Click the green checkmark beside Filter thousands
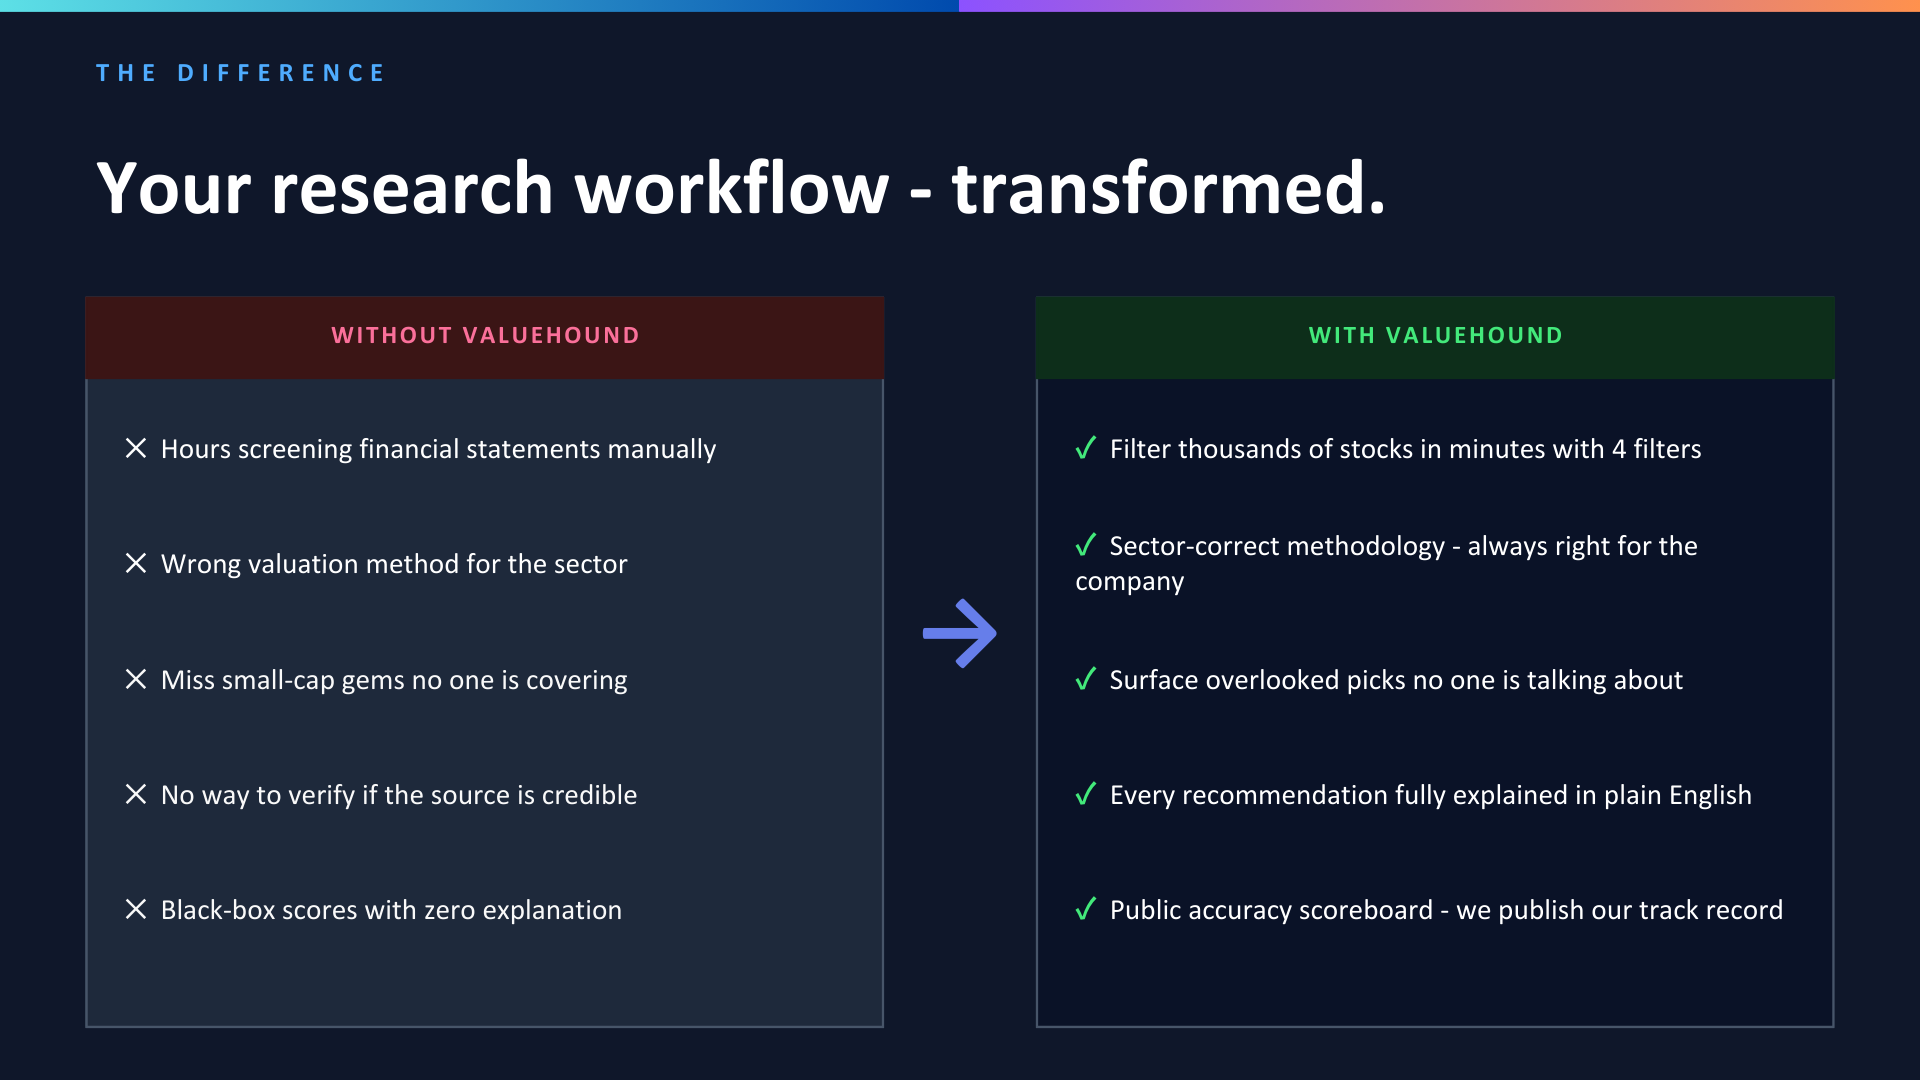The width and height of the screenshot is (1920, 1080). coord(1085,448)
